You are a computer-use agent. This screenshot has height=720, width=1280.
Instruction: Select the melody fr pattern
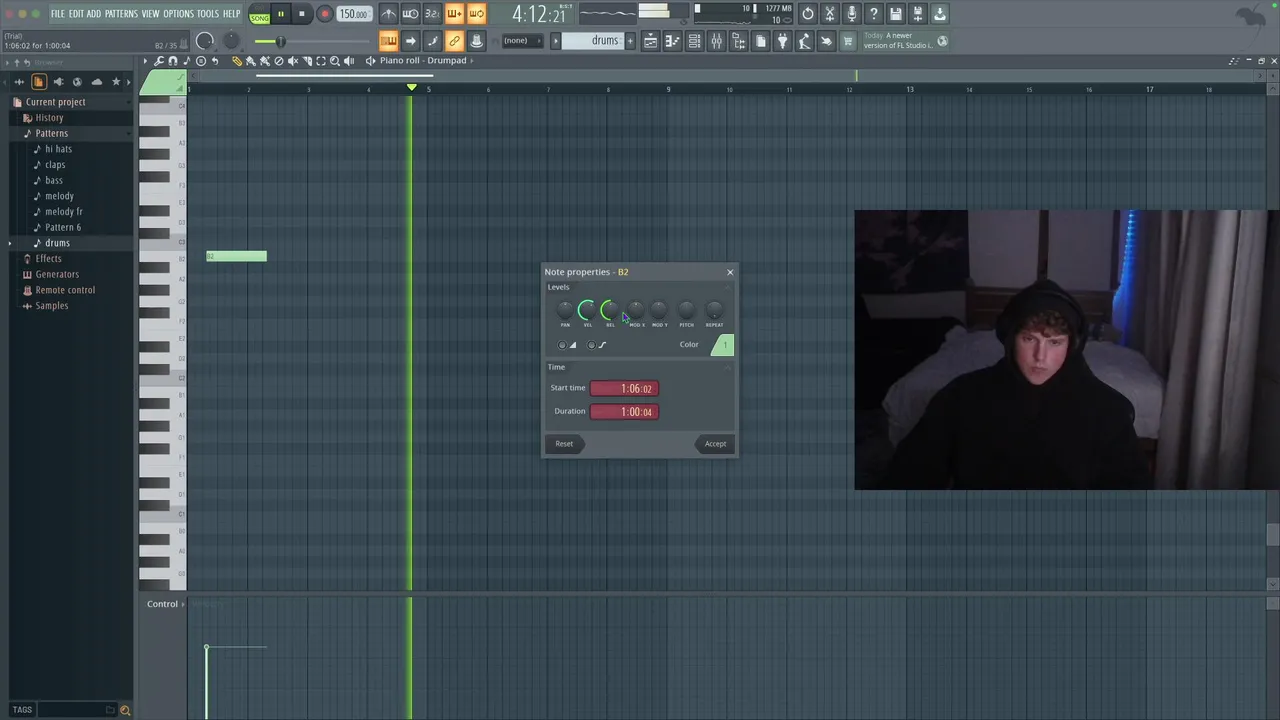tap(63, 211)
